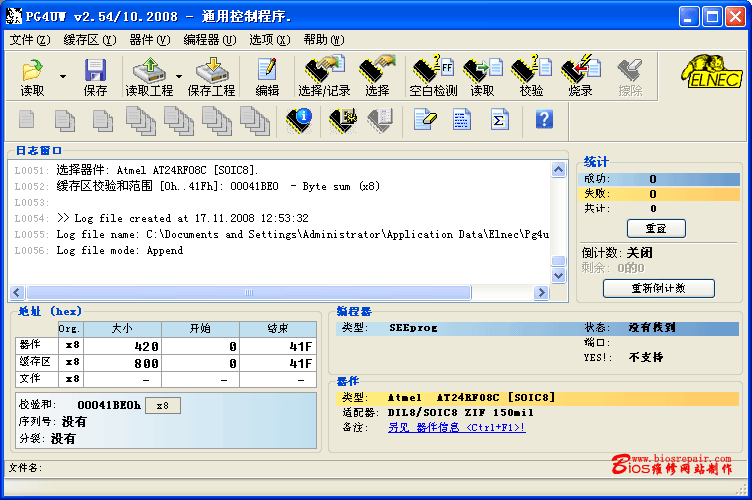Open the 选项(X) menu
The width and height of the screenshot is (752, 500).
point(270,40)
